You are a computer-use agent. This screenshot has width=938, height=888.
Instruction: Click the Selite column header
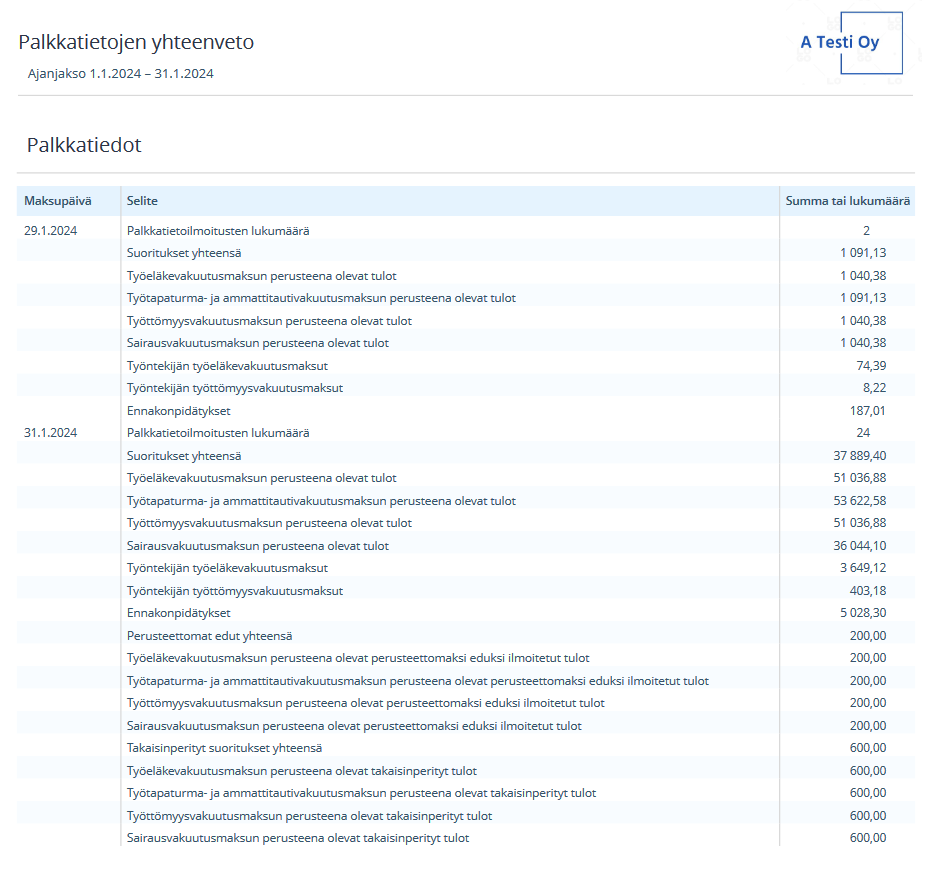point(142,201)
